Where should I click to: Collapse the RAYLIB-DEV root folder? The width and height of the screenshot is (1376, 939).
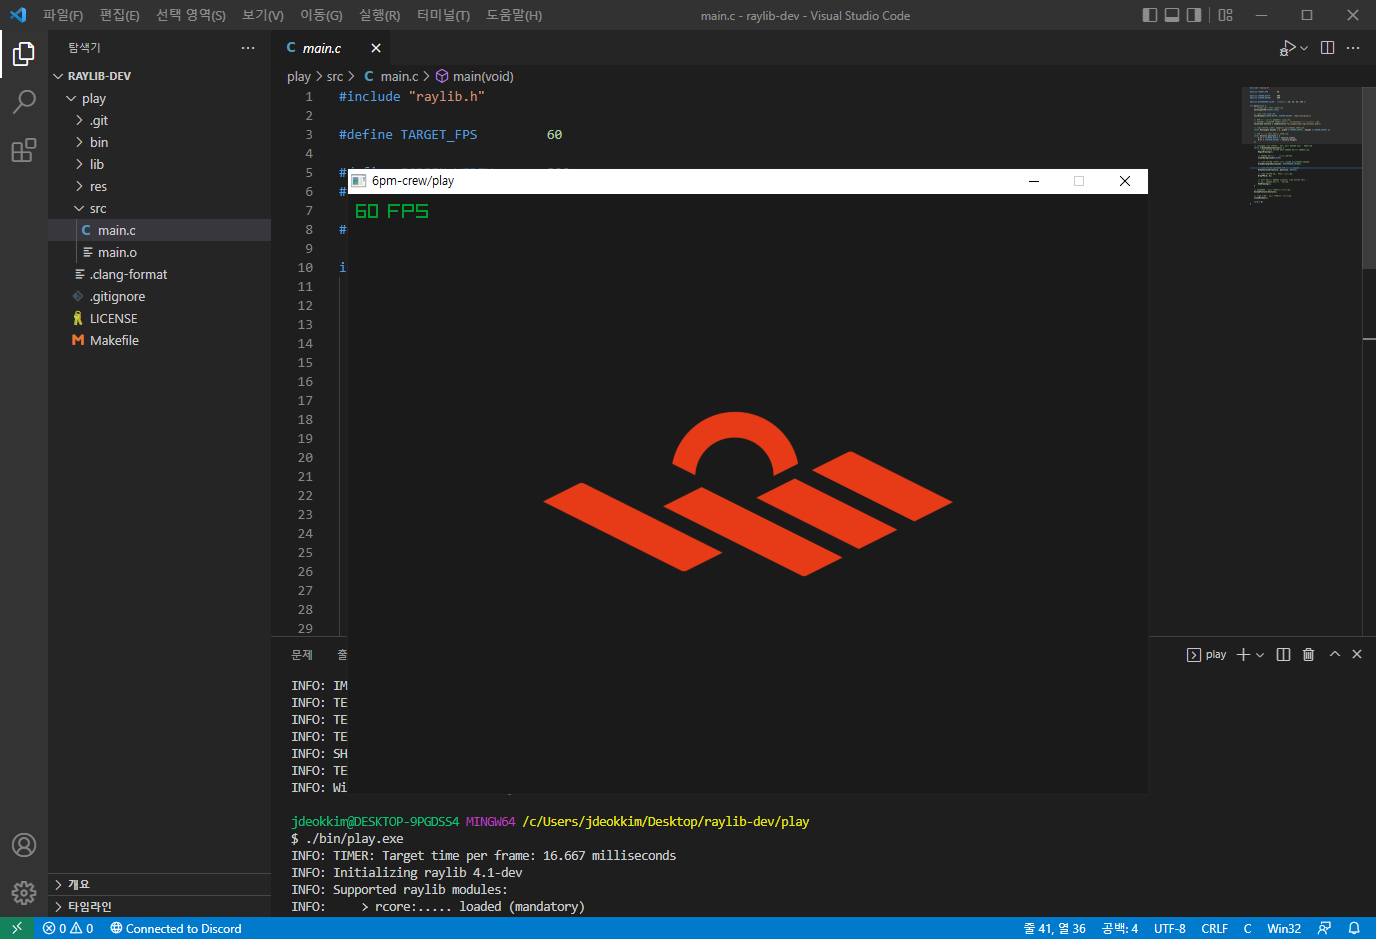(x=160, y=76)
